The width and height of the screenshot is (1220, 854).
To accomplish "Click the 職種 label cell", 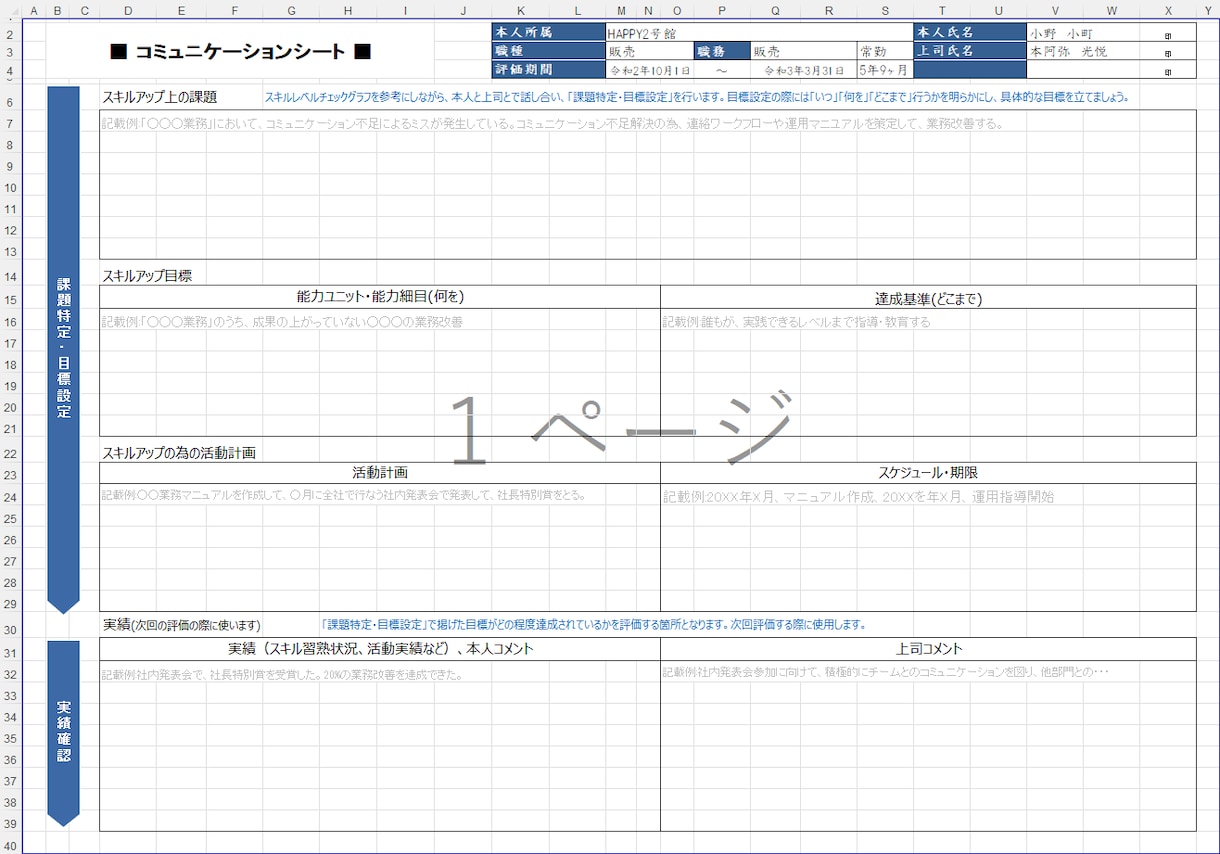I will [x=549, y=51].
